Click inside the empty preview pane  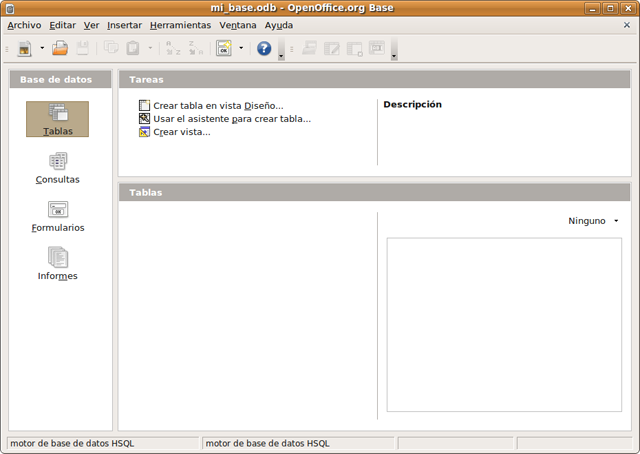click(x=504, y=323)
